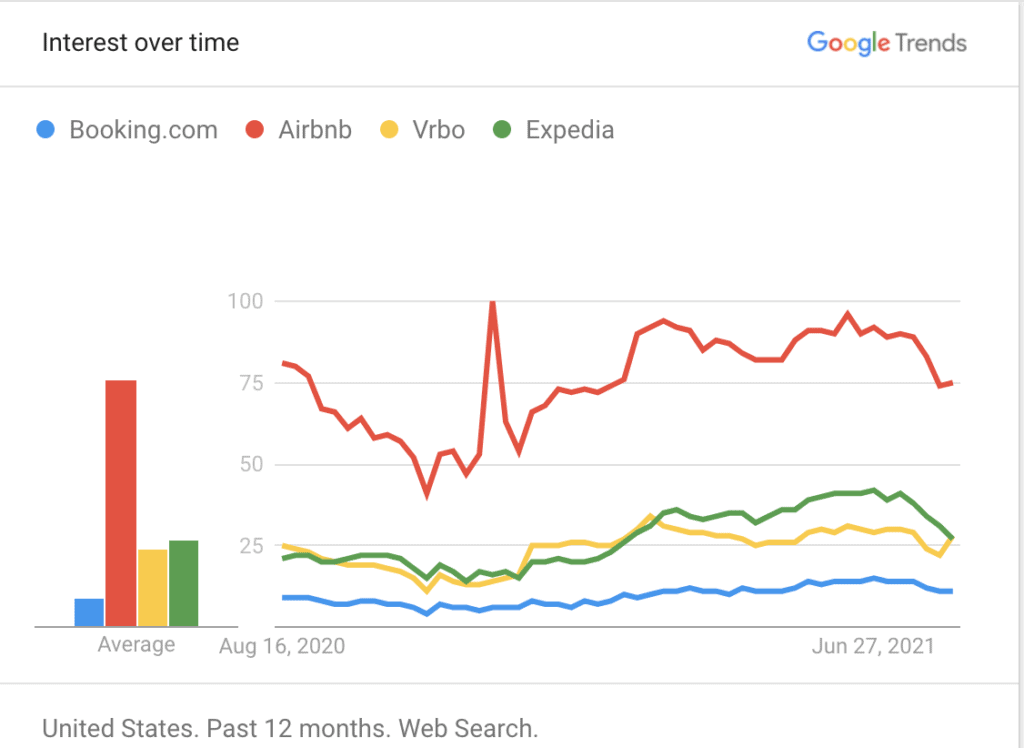The image size is (1024, 748).
Task: Click the green Expedia legend dot
Action: tap(502, 129)
